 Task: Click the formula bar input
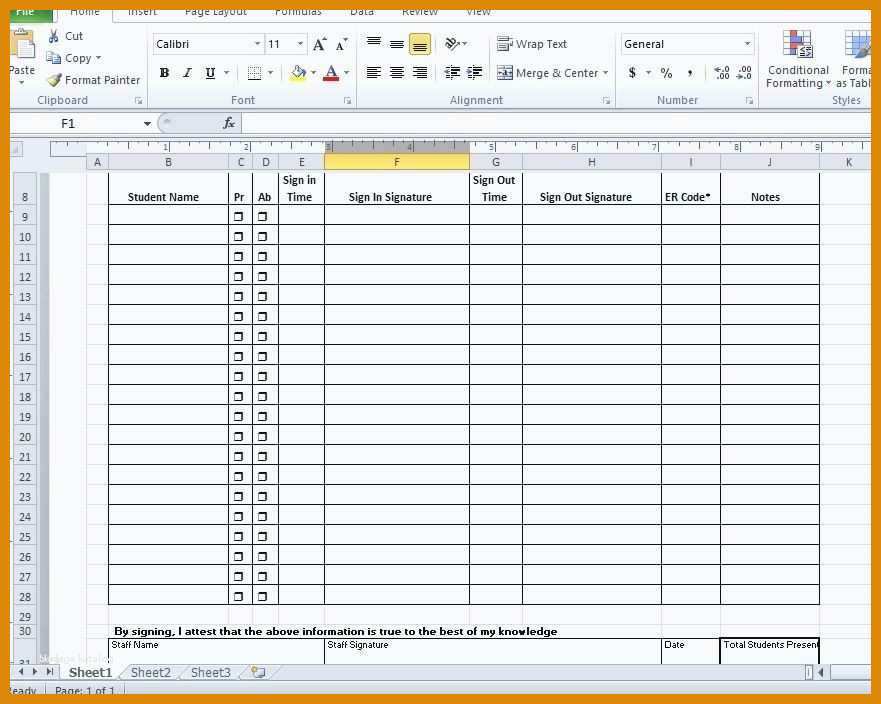click(556, 123)
